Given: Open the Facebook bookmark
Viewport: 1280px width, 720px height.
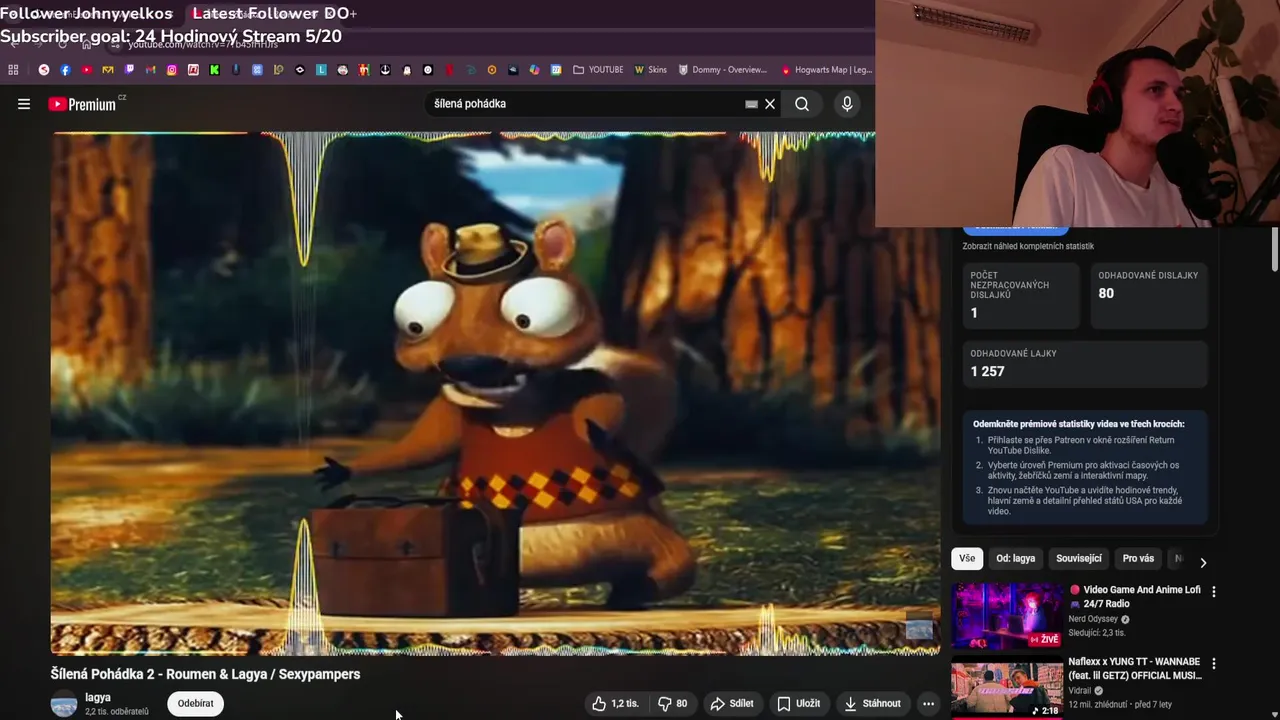Looking at the screenshot, I should point(65,70).
